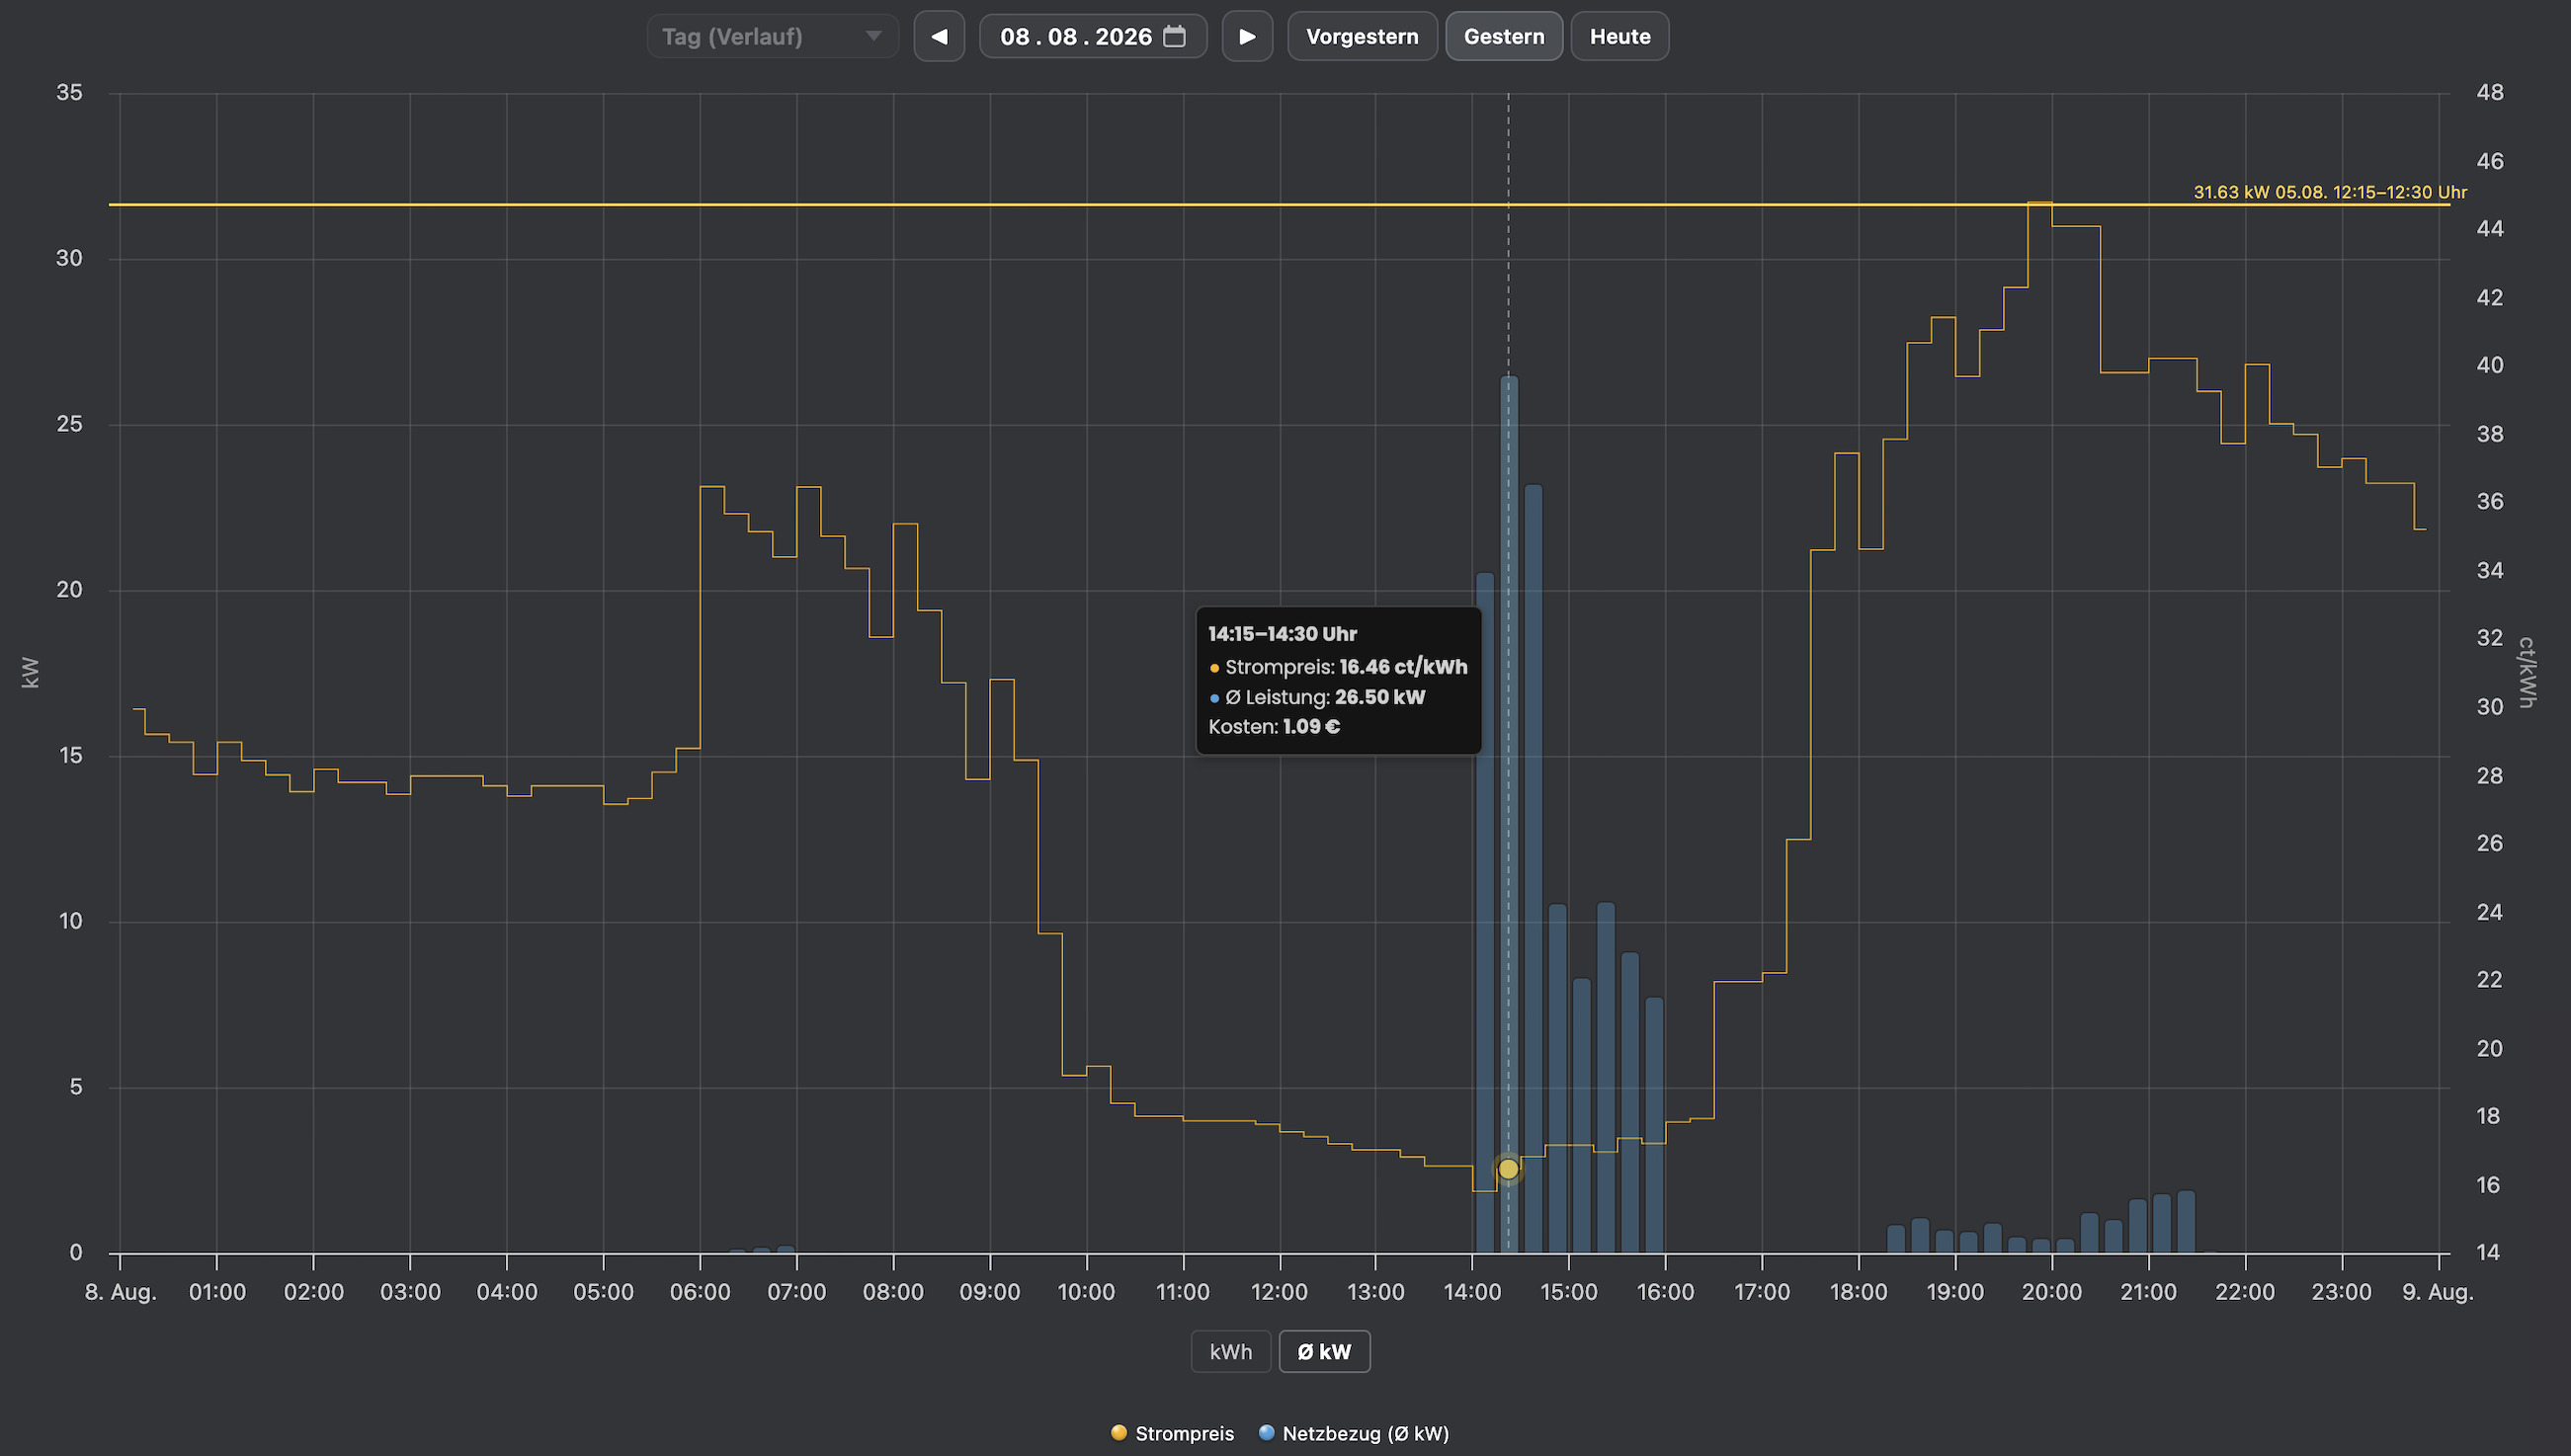Click the "48" label on the ct/kWh axis
This screenshot has height=1456, width=2571.
coord(2490,92)
